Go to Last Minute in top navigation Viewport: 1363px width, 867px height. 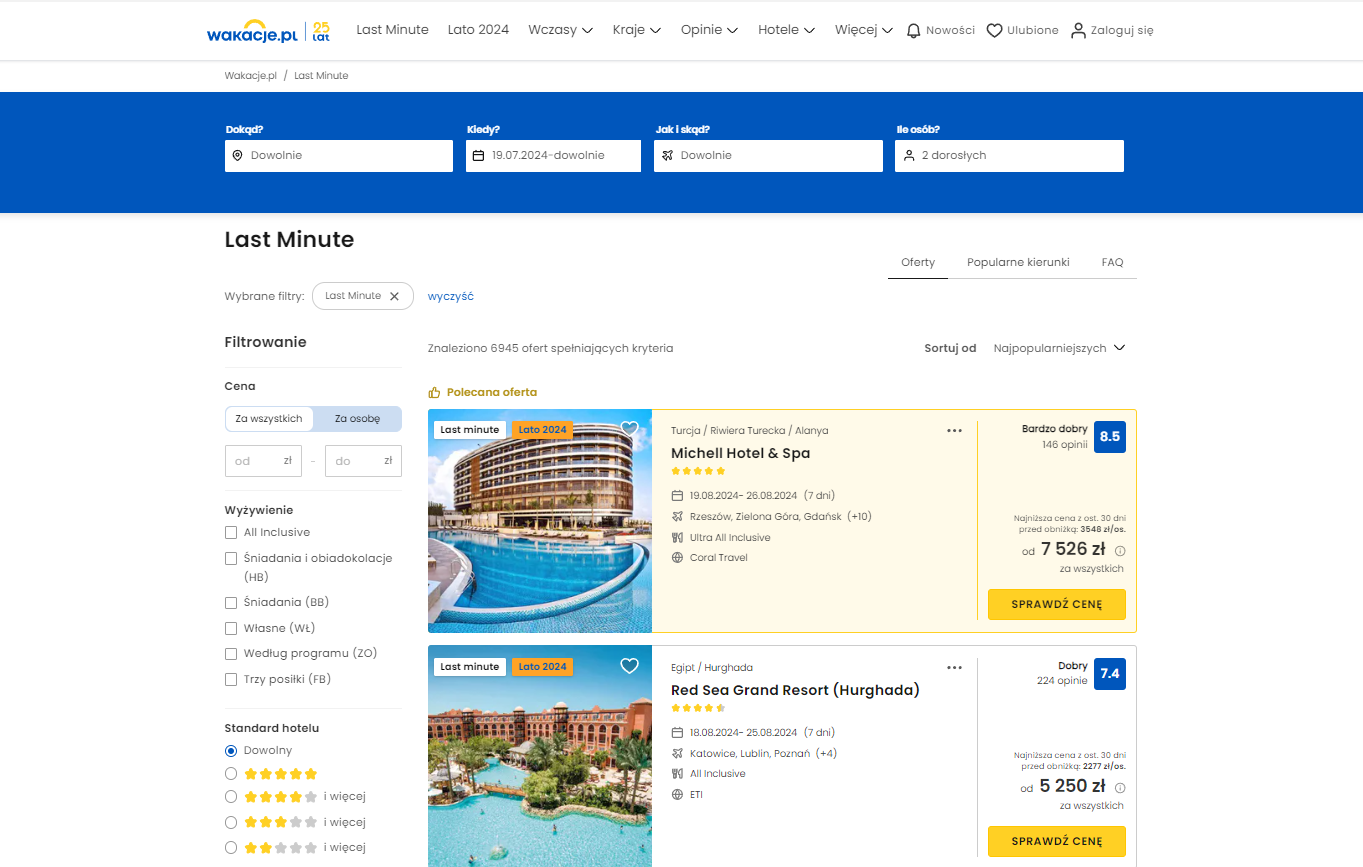click(392, 30)
